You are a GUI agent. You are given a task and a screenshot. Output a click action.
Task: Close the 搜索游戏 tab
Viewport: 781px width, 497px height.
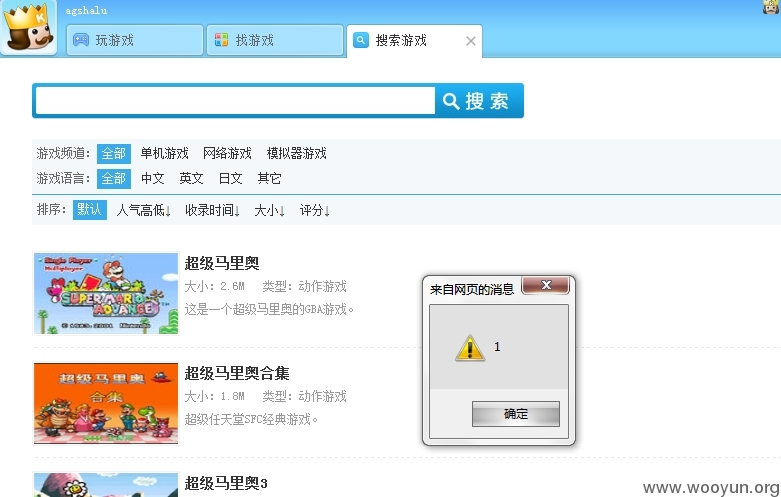(471, 41)
